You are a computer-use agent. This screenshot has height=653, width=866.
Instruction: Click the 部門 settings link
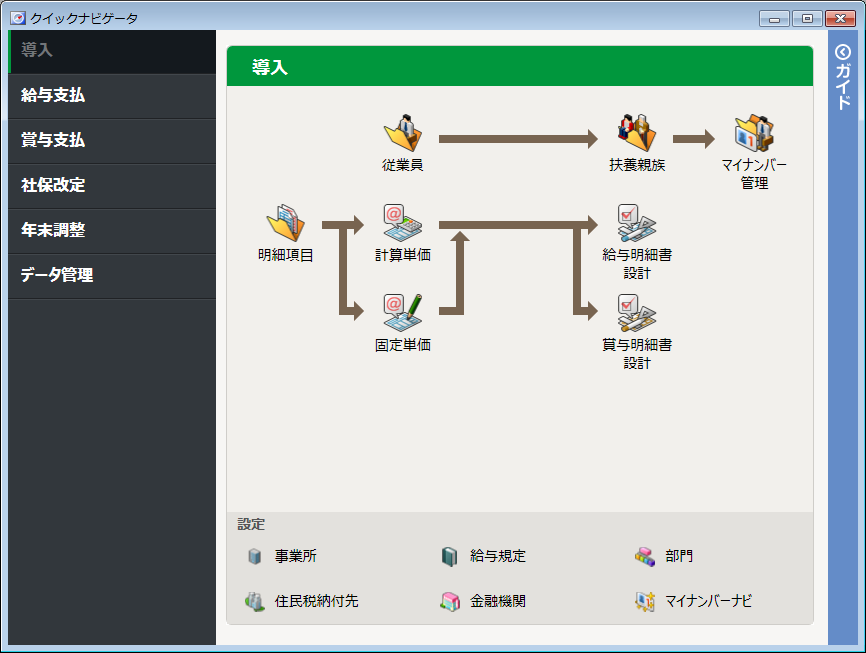[x=679, y=556]
